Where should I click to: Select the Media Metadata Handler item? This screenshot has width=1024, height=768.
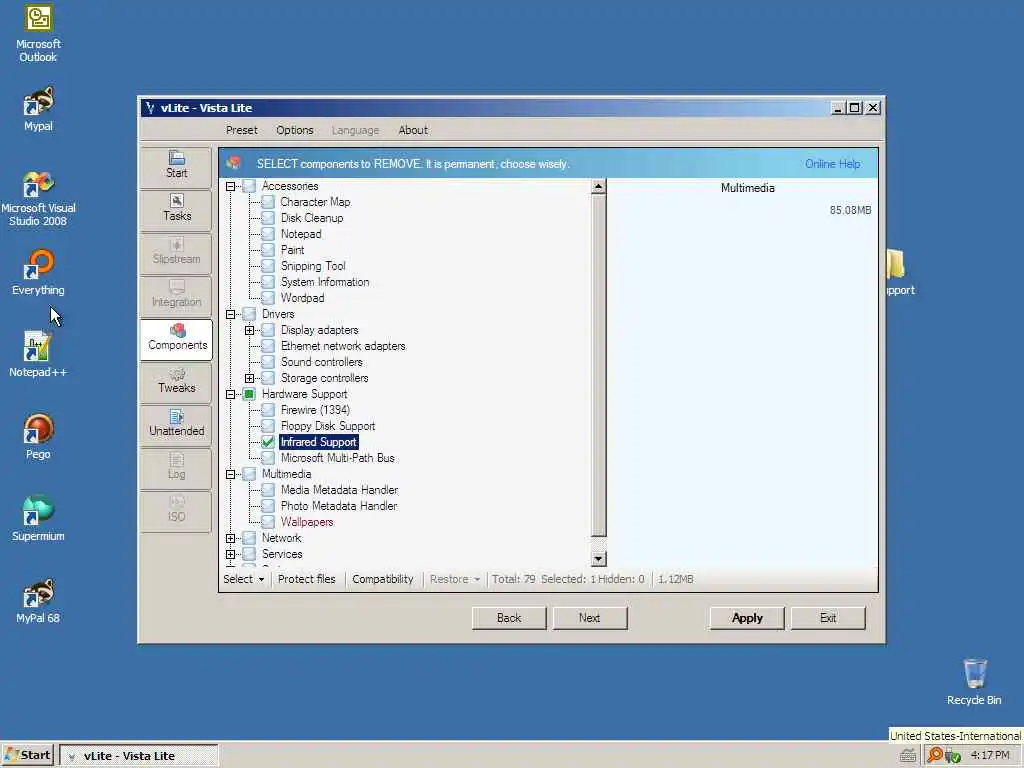point(339,490)
